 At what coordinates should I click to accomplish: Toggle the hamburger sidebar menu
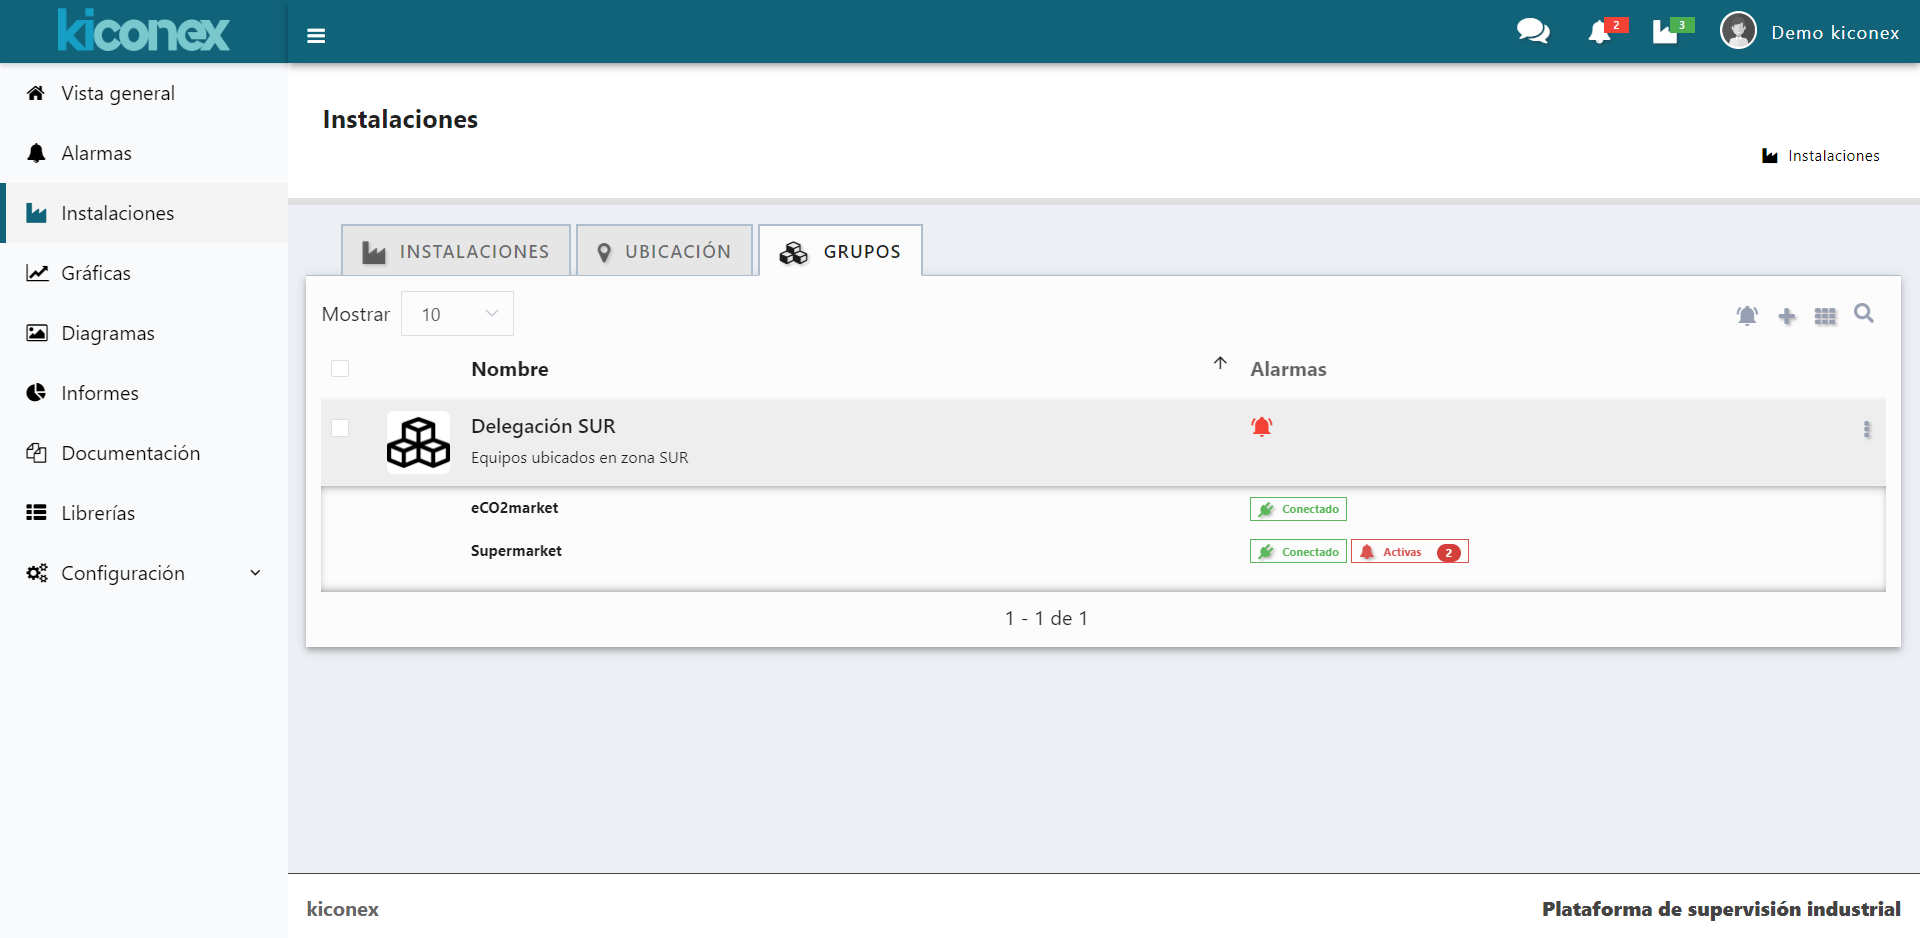316,36
